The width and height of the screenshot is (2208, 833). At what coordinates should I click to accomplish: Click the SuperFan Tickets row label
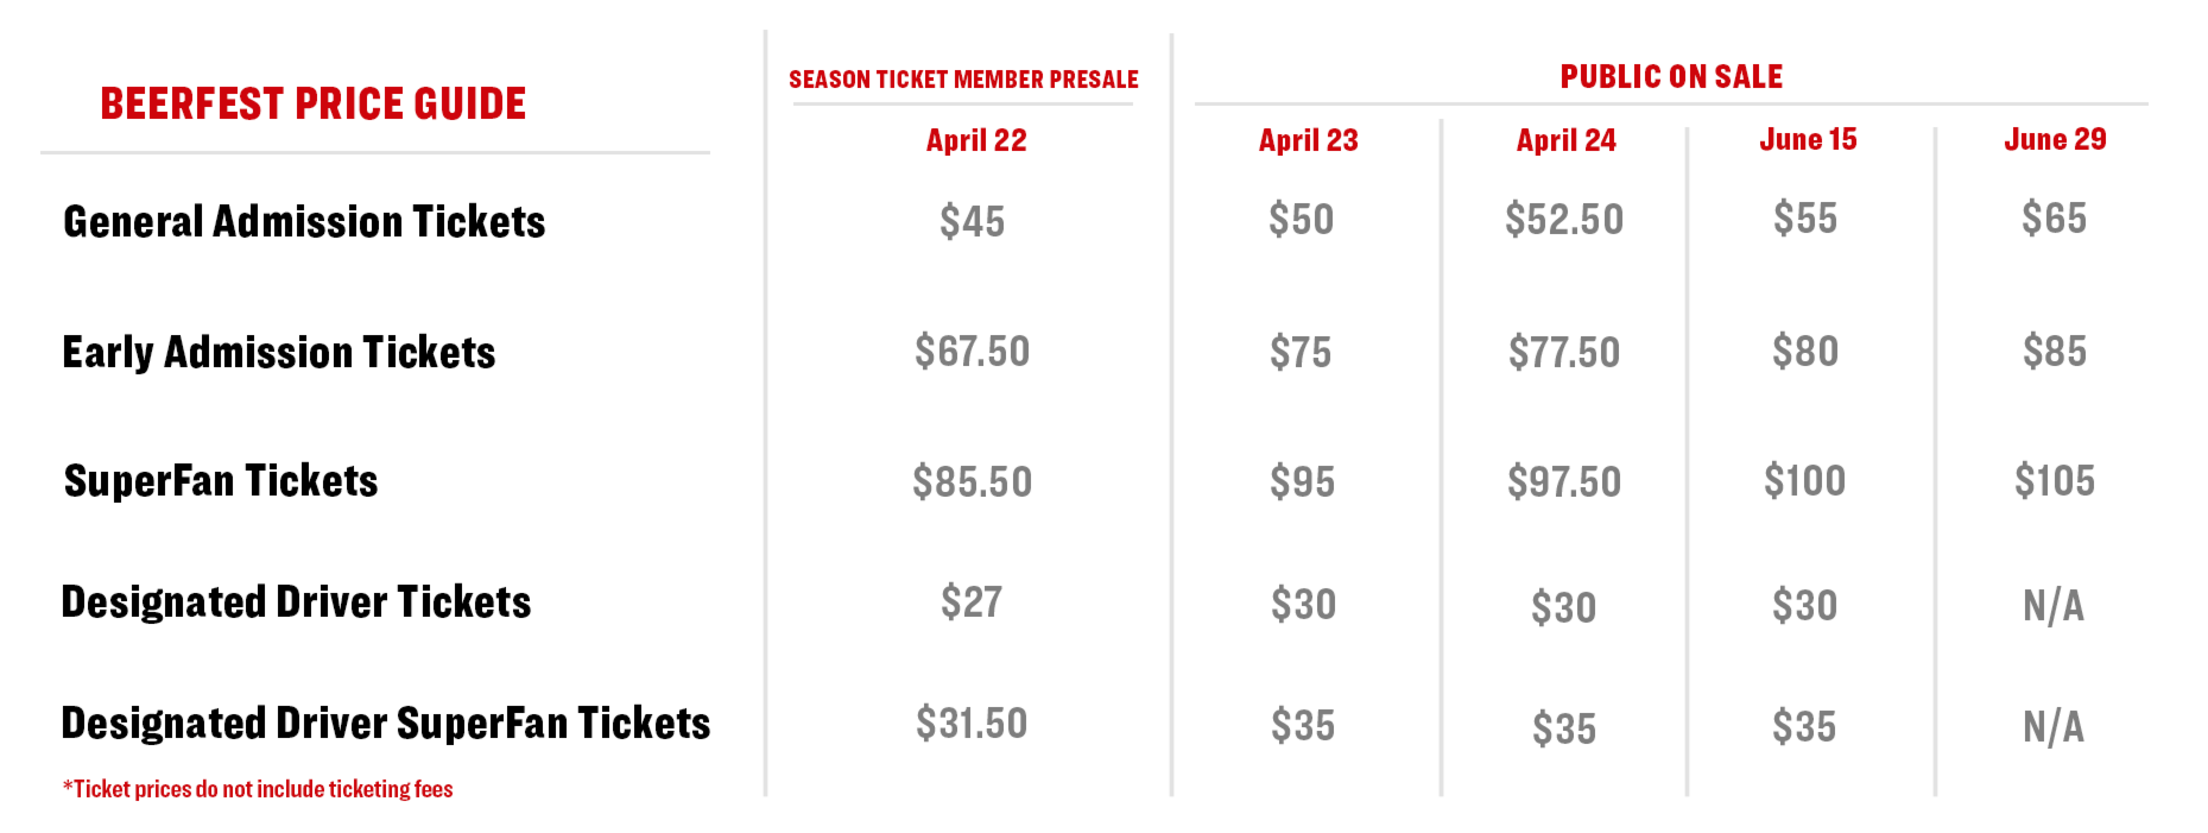pos(221,481)
